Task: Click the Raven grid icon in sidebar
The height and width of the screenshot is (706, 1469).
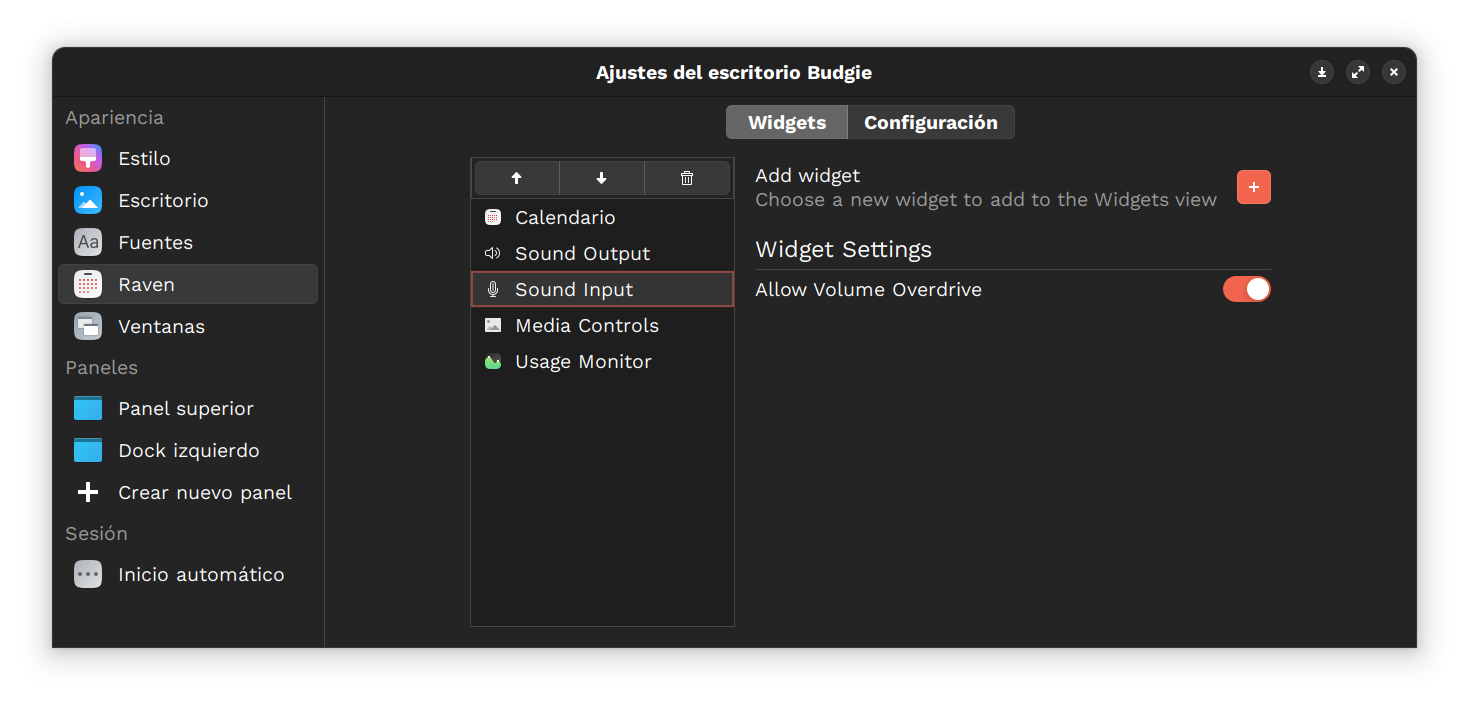Action: [87, 284]
